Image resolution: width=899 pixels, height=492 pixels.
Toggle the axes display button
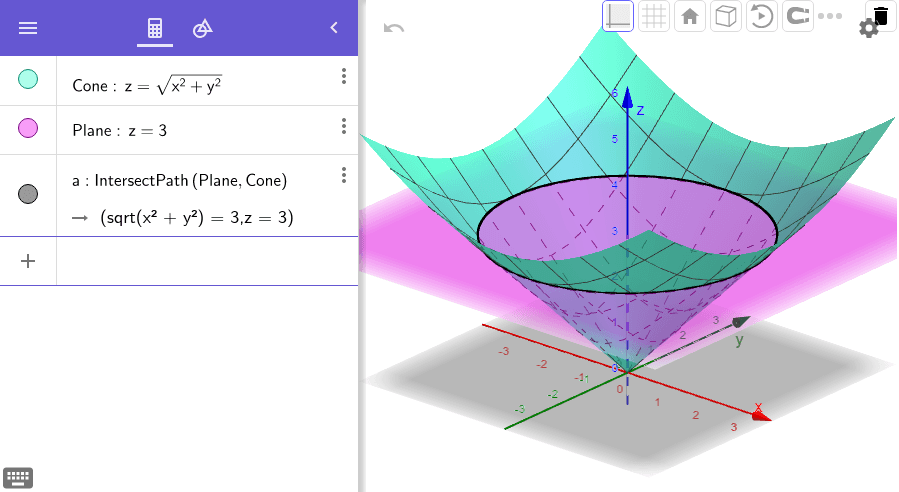618,16
